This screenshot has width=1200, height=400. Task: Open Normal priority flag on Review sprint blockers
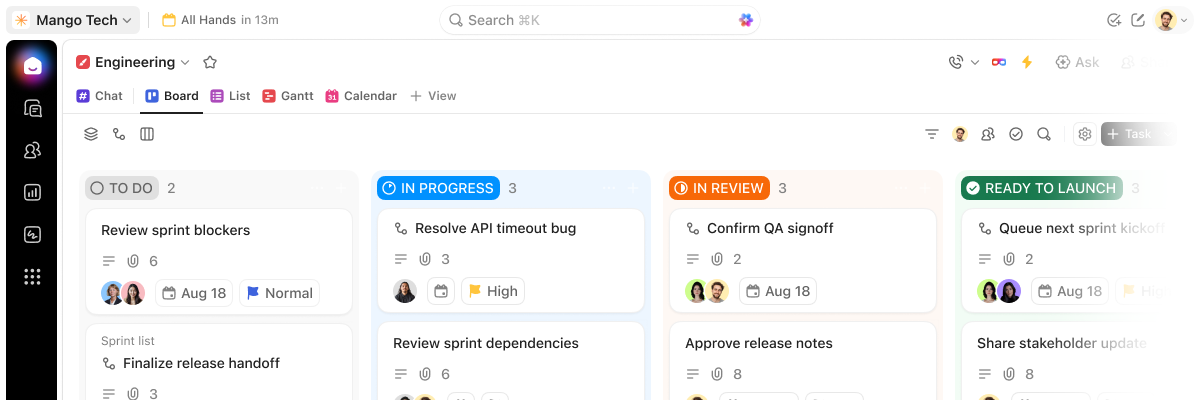tap(280, 293)
